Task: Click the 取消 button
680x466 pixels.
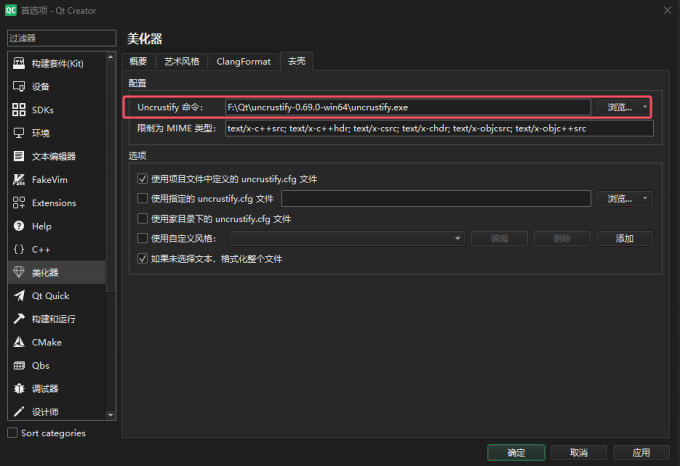Action: coord(579,453)
